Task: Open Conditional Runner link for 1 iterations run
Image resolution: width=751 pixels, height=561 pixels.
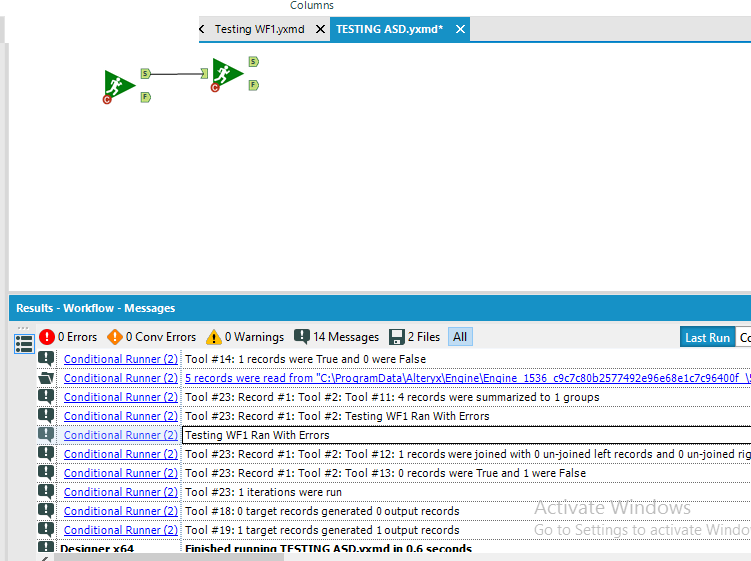Action: click(121, 492)
